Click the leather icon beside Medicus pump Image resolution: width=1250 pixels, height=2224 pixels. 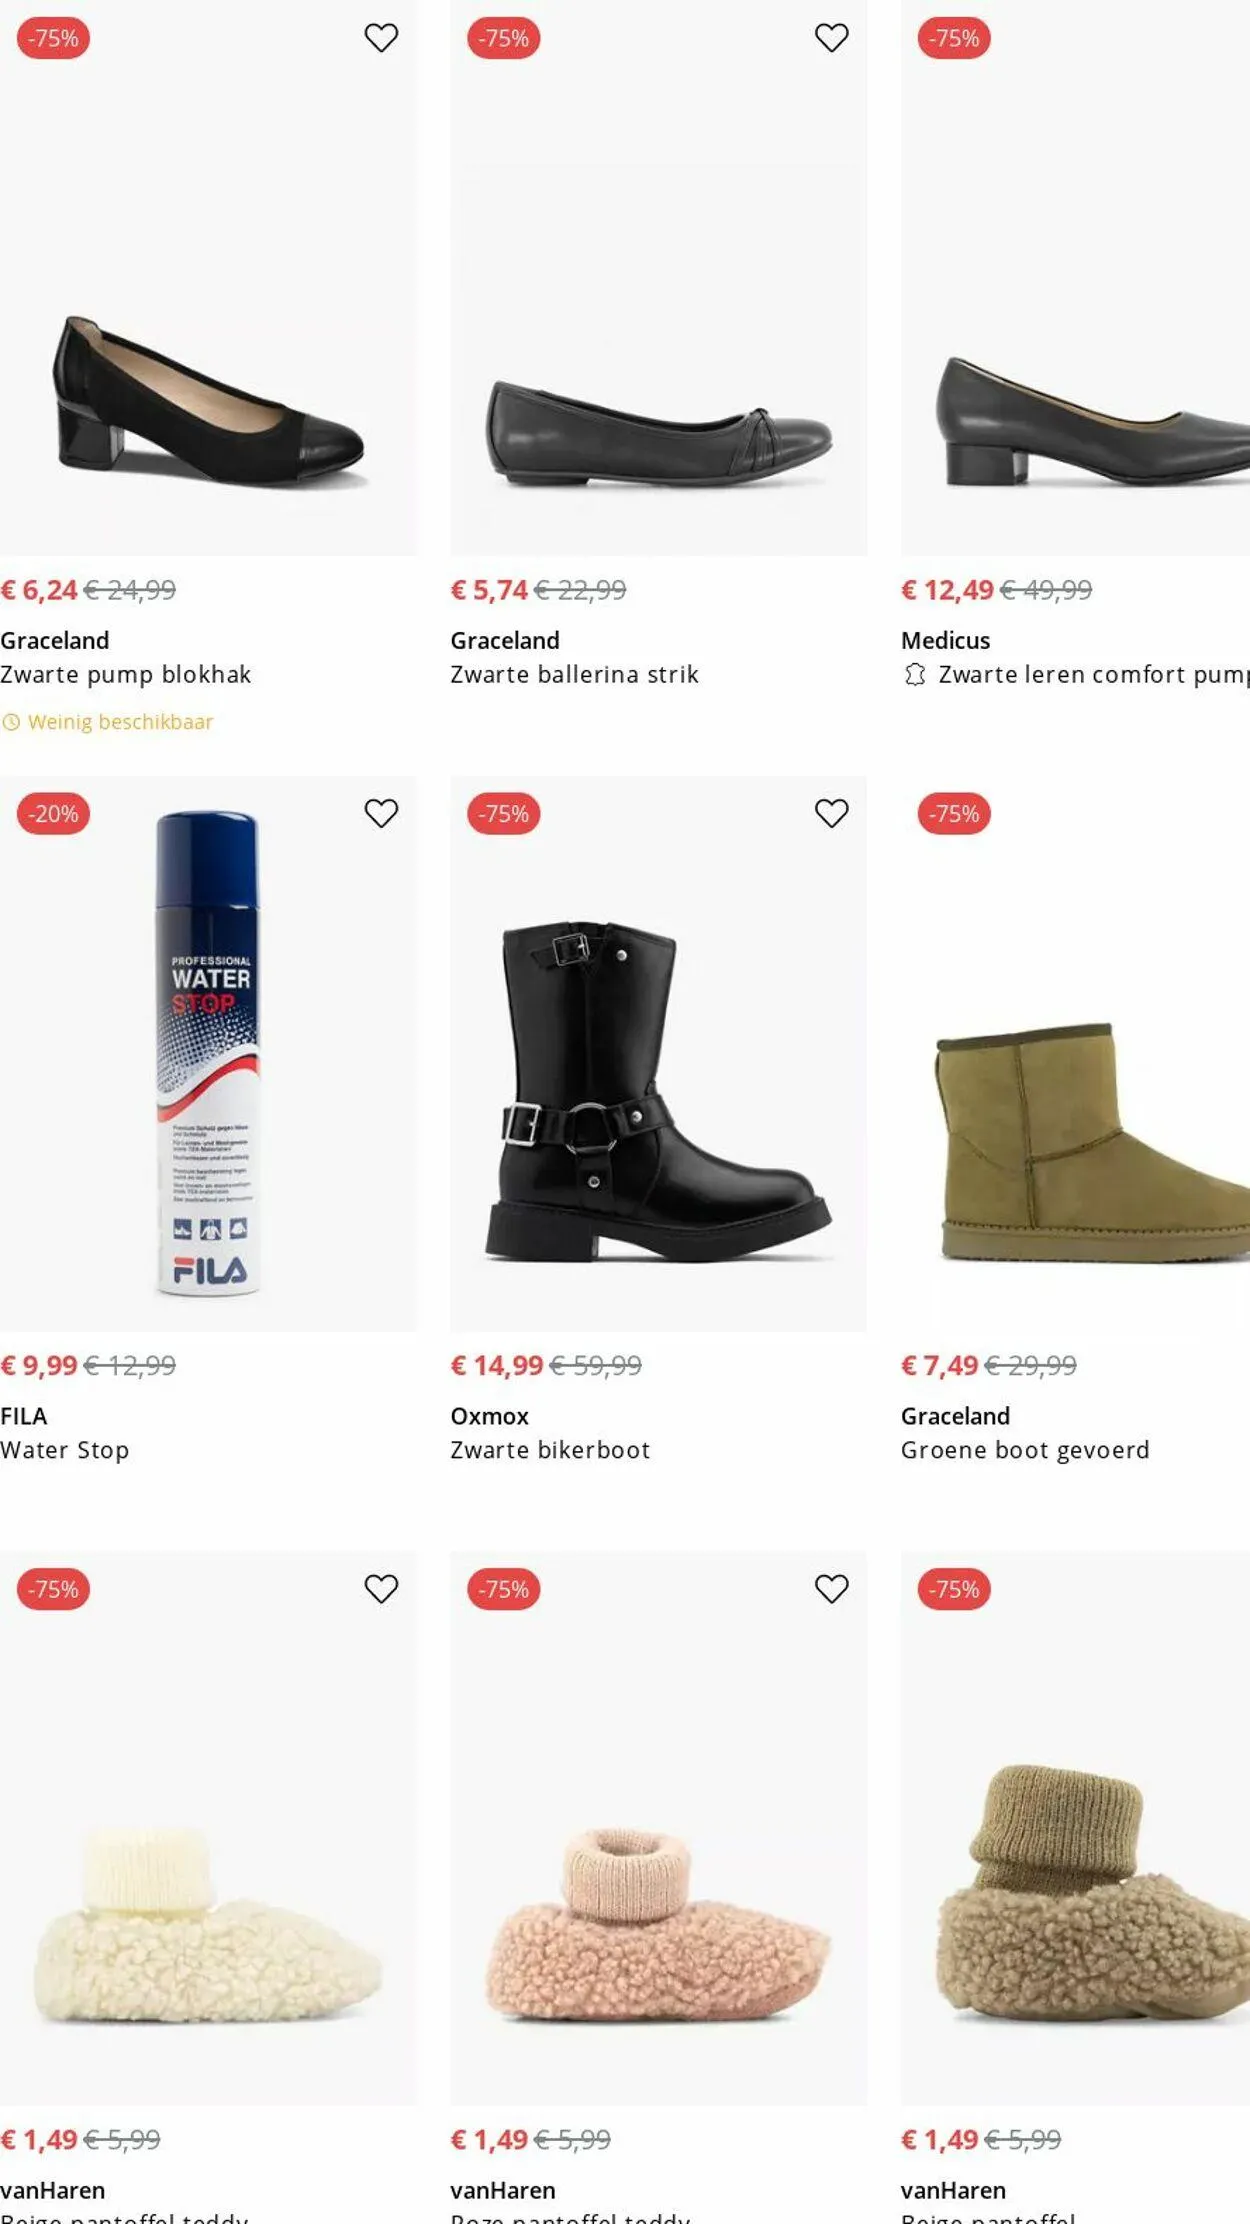[x=914, y=675]
